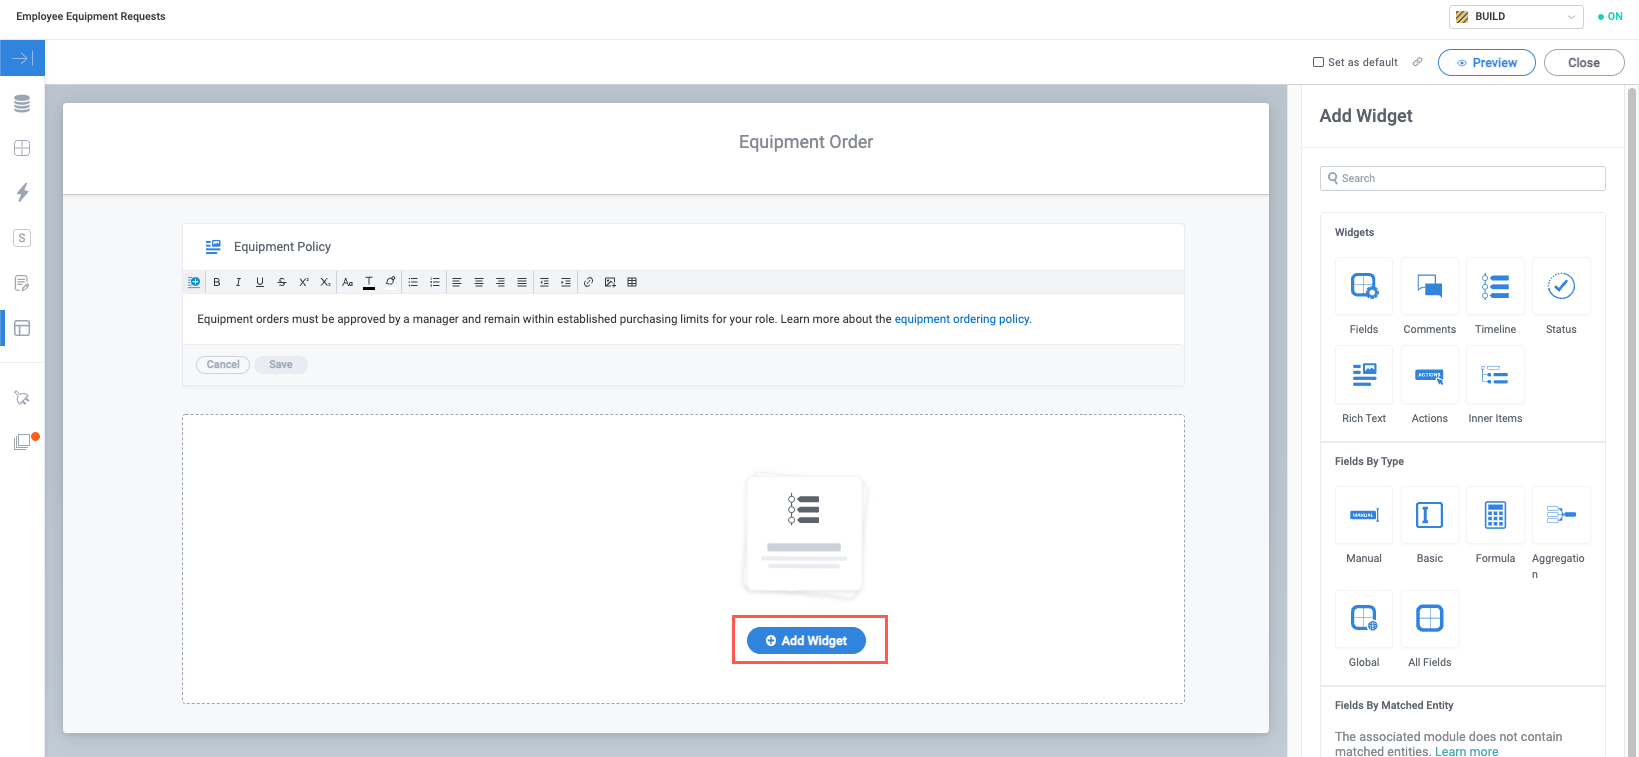Click the Add Widget panel scrollbar
The height and width of the screenshot is (757, 1639).
[x=1632, y=420]
